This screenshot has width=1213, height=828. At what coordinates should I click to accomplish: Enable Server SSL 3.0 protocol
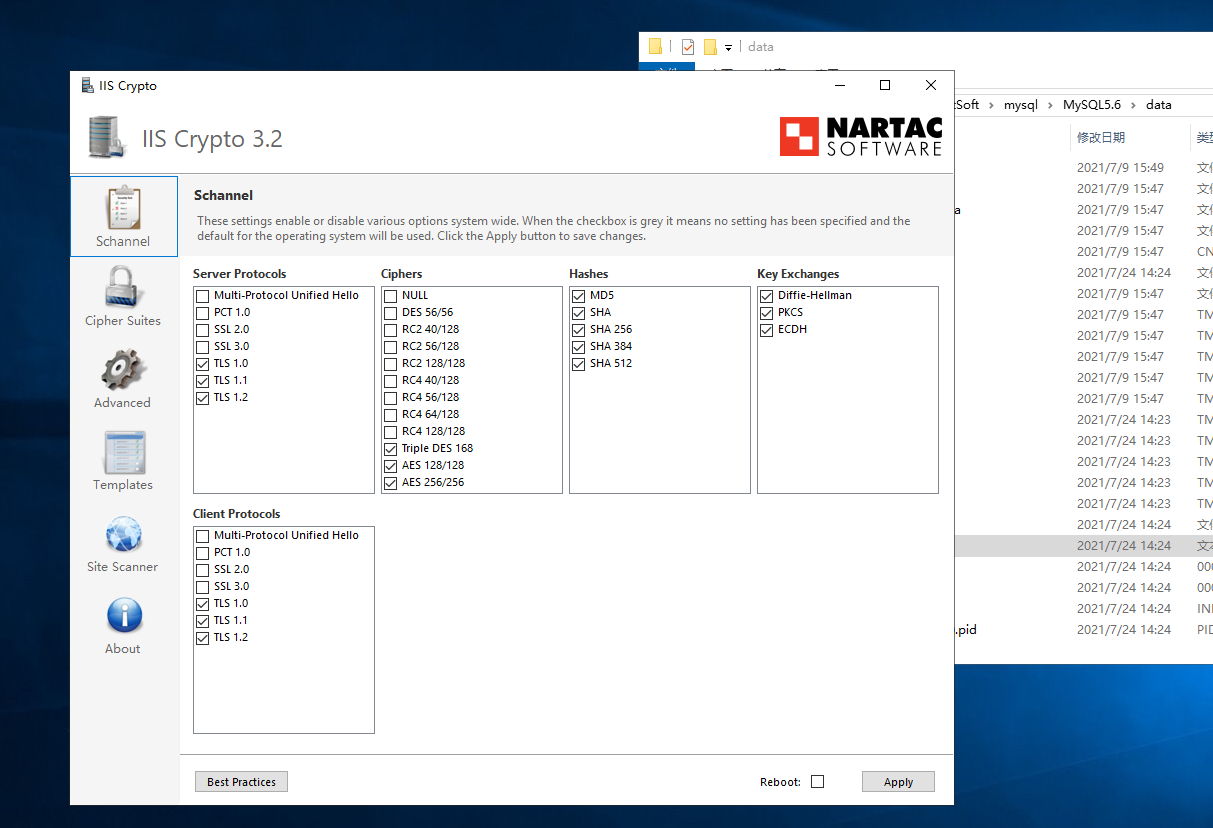point(203,347)
